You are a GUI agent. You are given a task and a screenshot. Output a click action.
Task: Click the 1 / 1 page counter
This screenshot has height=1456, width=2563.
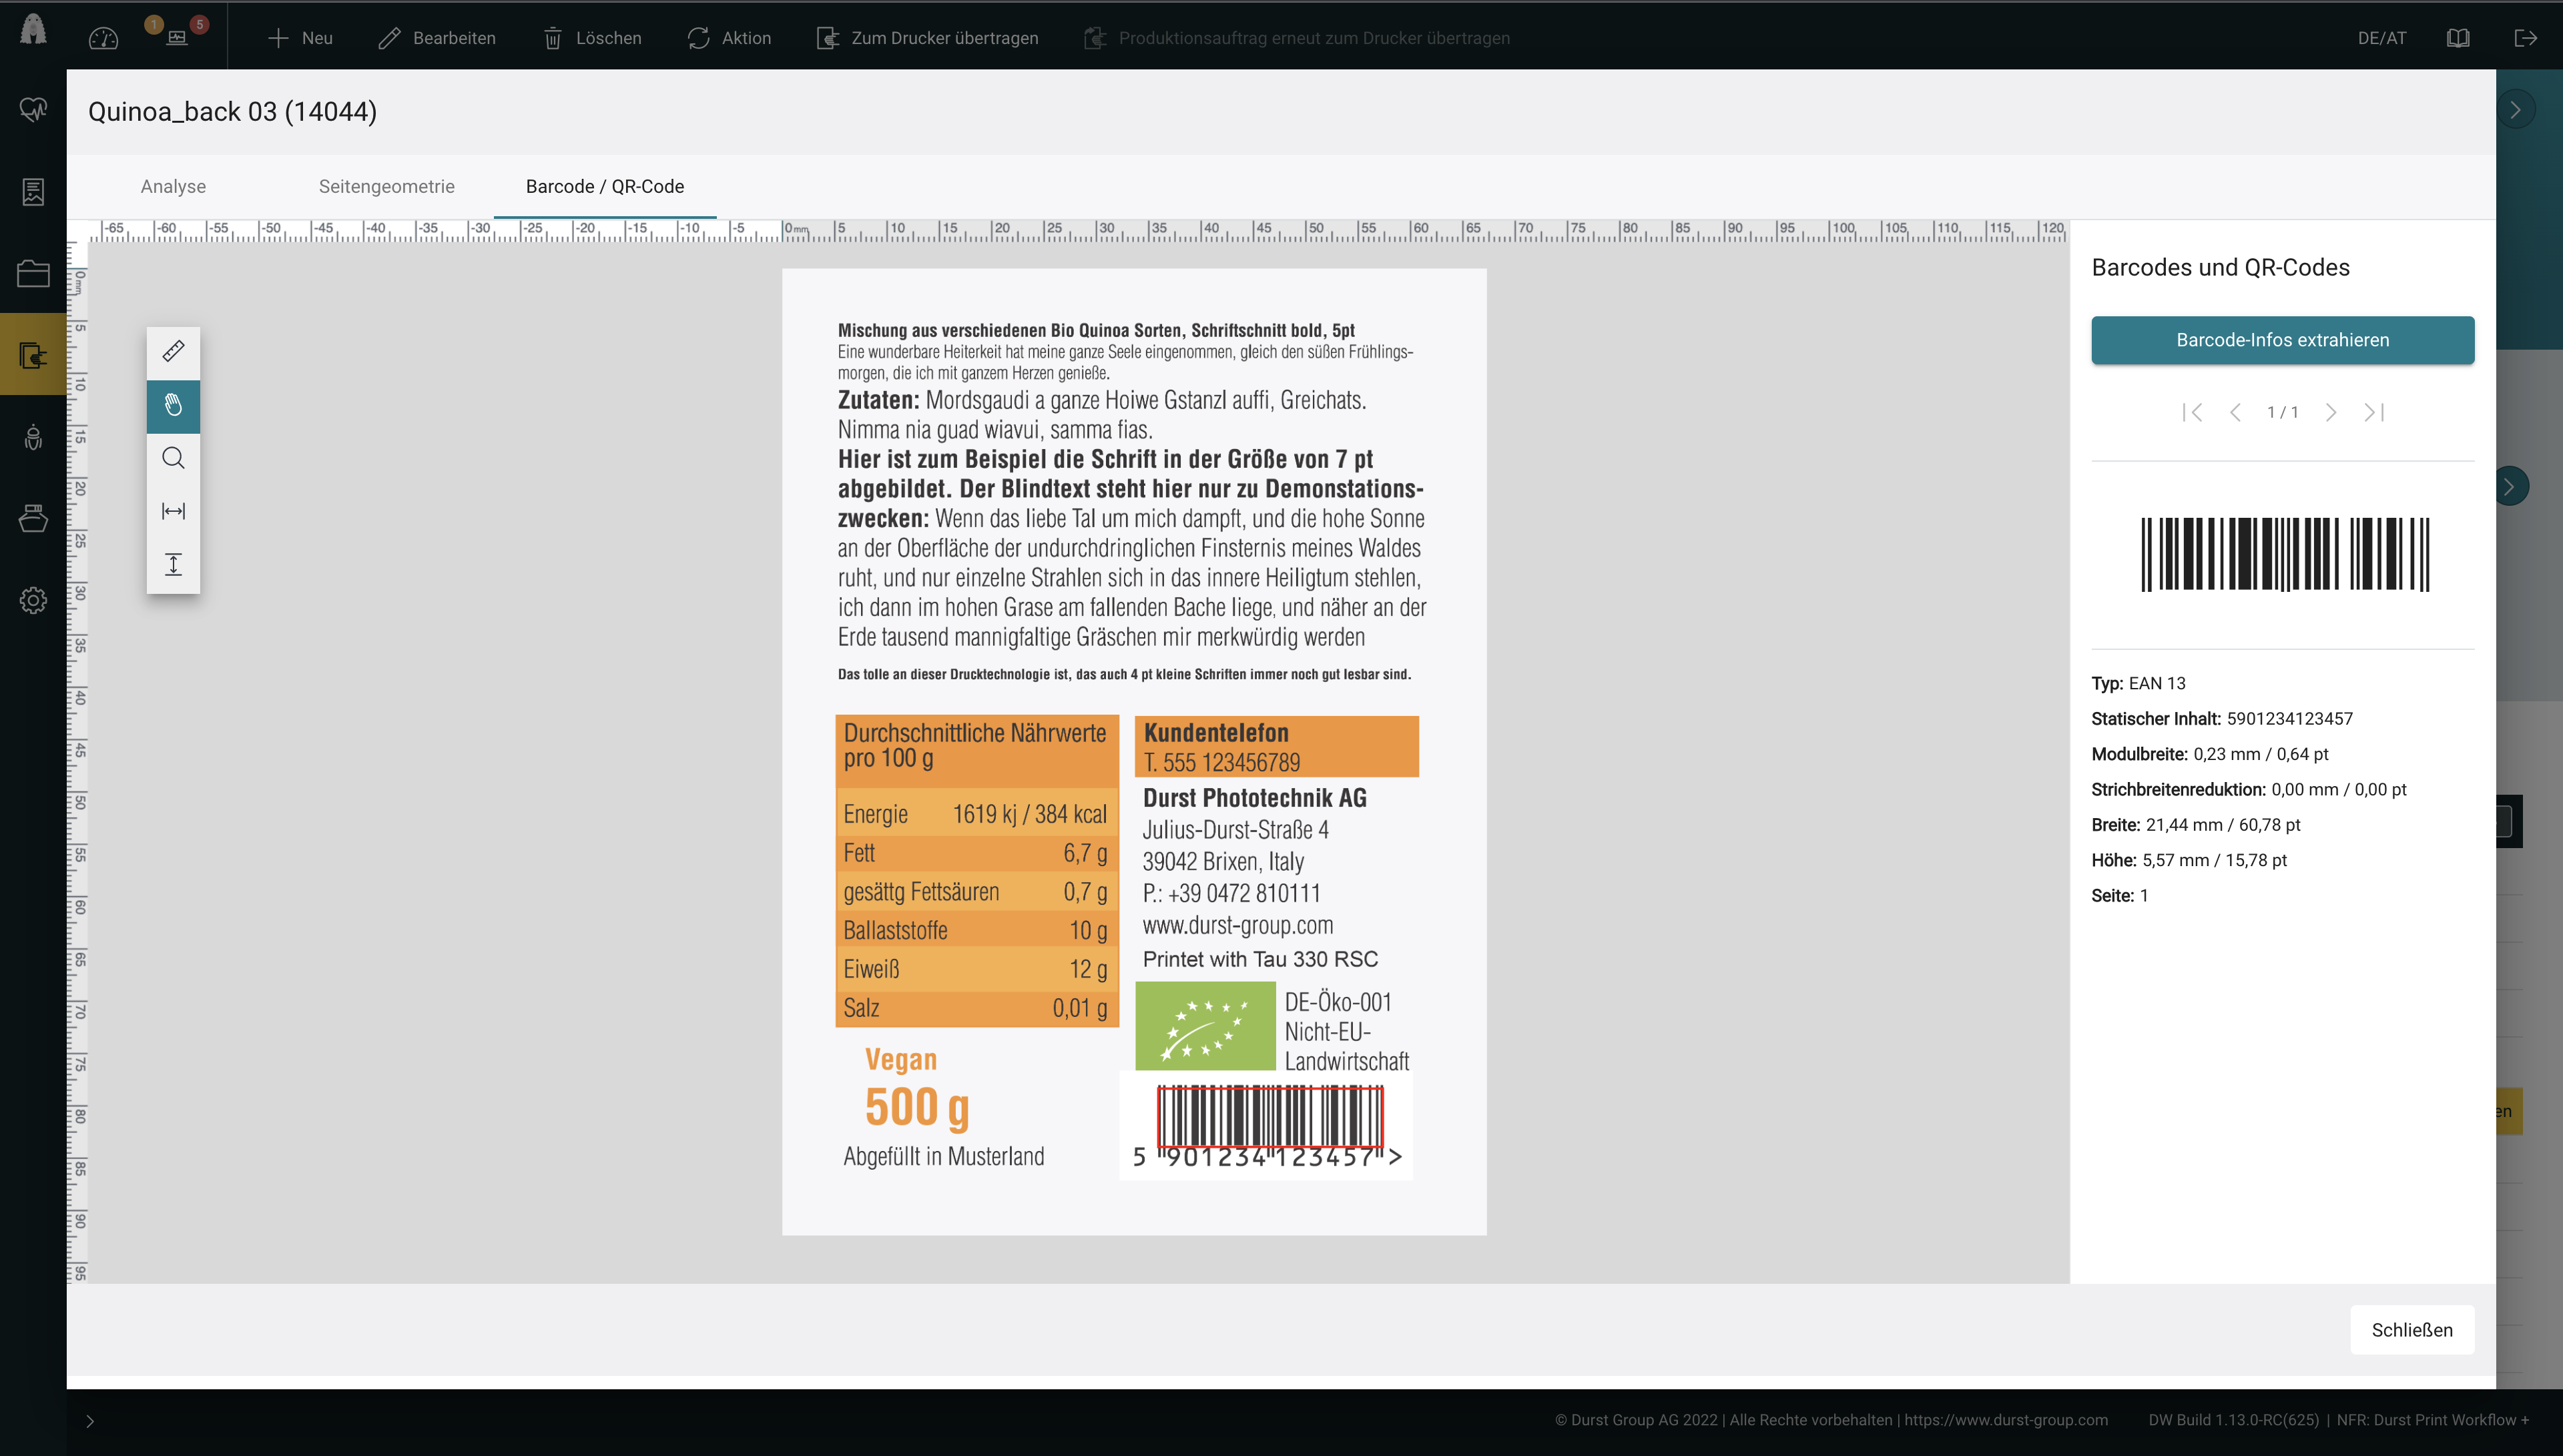tap(2282, 412)
